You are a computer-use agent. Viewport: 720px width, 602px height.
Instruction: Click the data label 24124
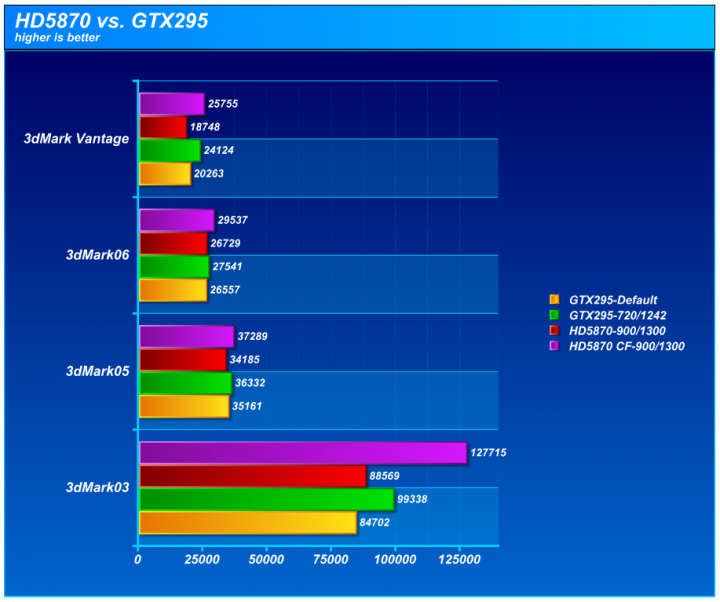(219, 151)
